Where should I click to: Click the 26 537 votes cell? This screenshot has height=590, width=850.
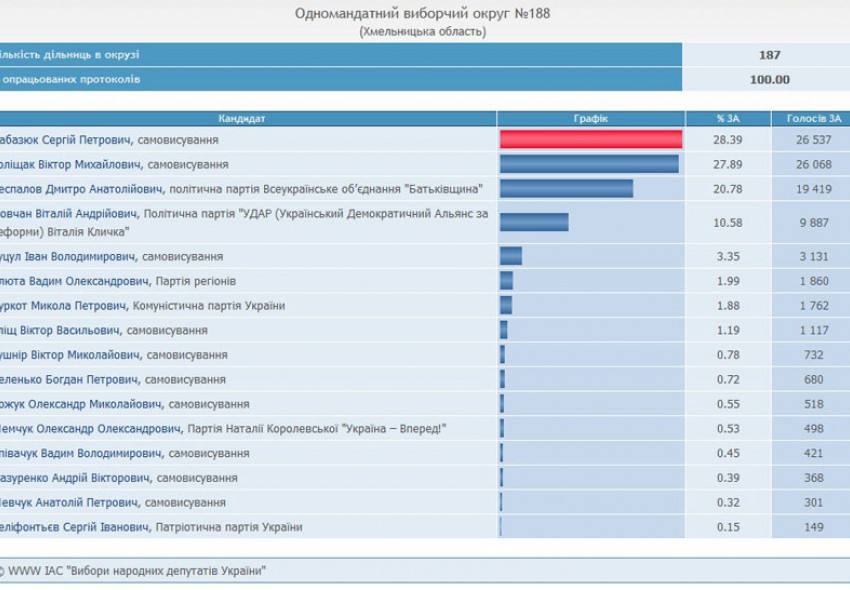click(812, 140)
